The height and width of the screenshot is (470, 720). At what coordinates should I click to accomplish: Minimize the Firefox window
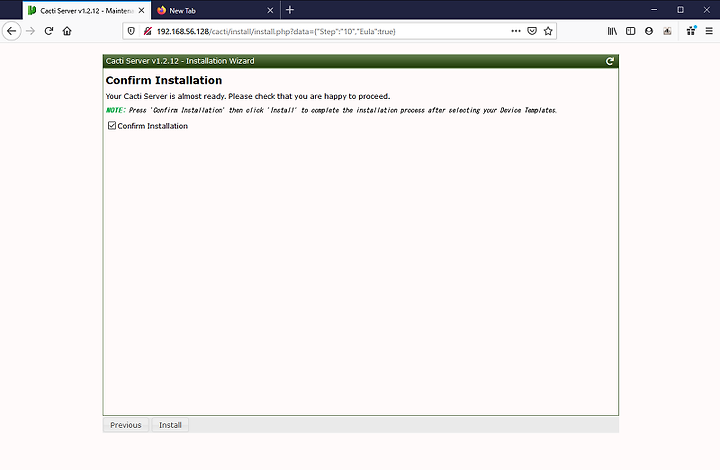[654, 10]
